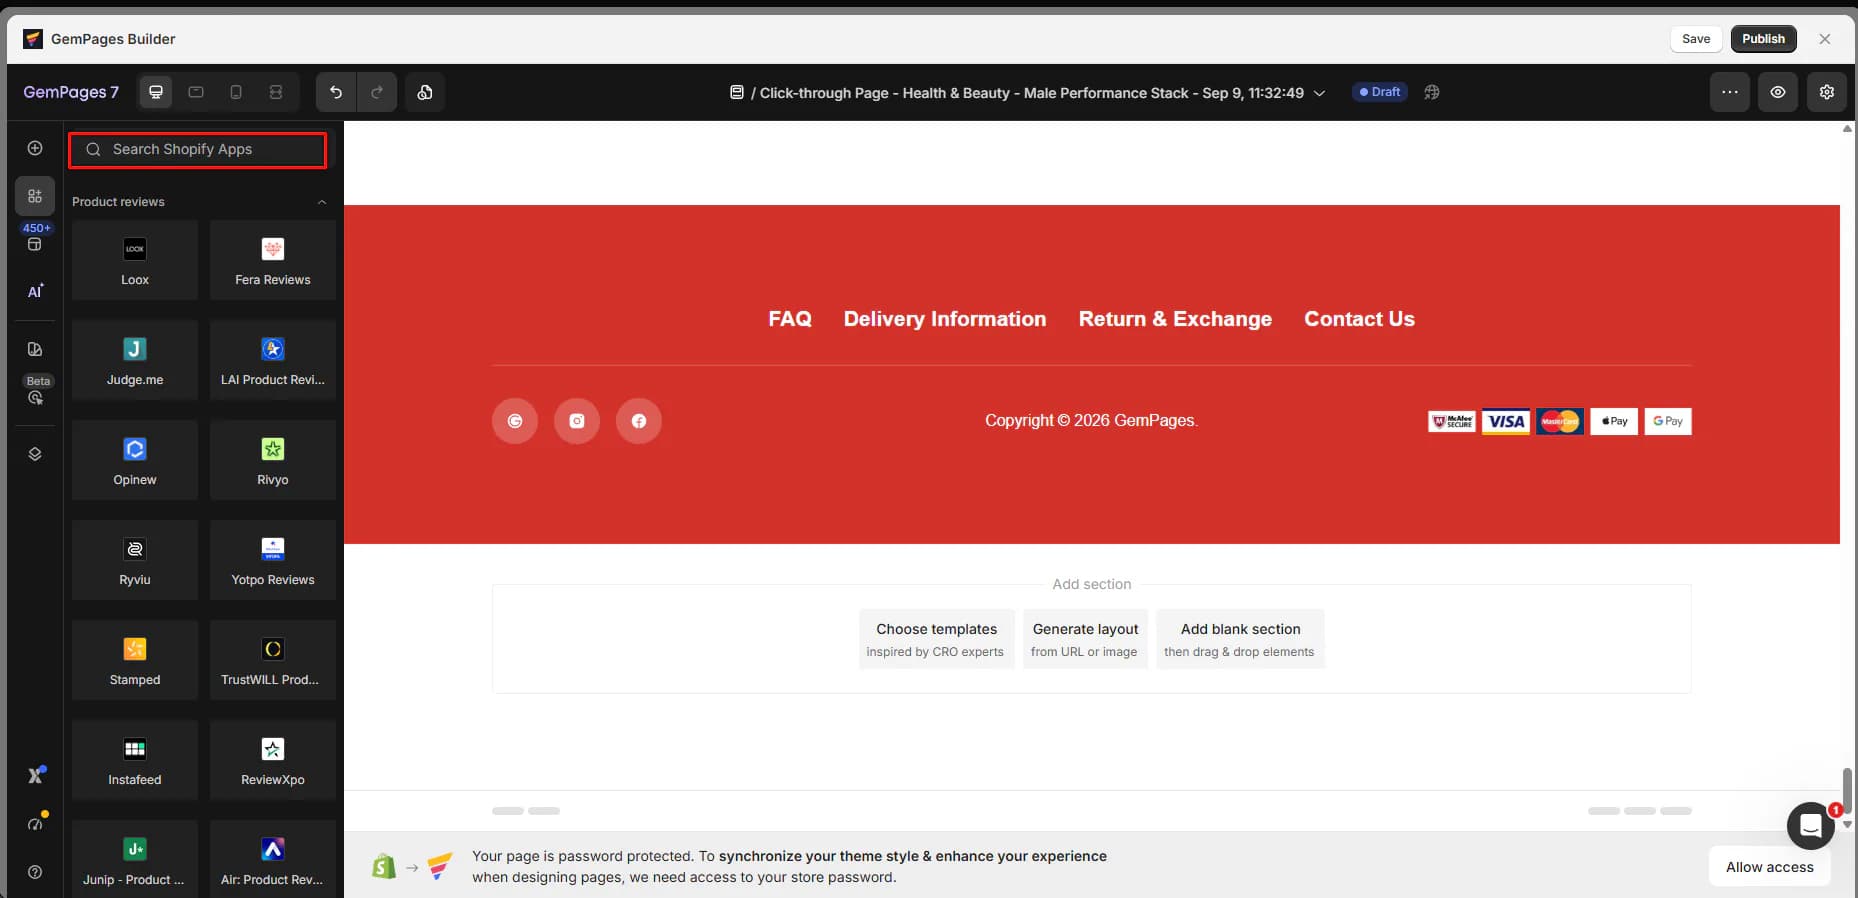Select the Air: Product Reviews app
The width and height of the screenshot is (1858, 898).
(x=273, y=859)
